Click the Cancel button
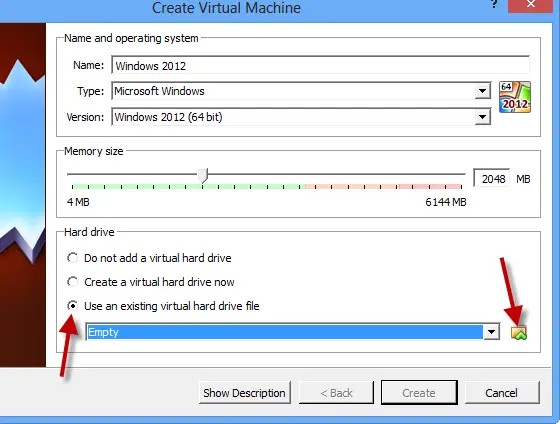This screenshot has width=560, height=424. point(501,393)
